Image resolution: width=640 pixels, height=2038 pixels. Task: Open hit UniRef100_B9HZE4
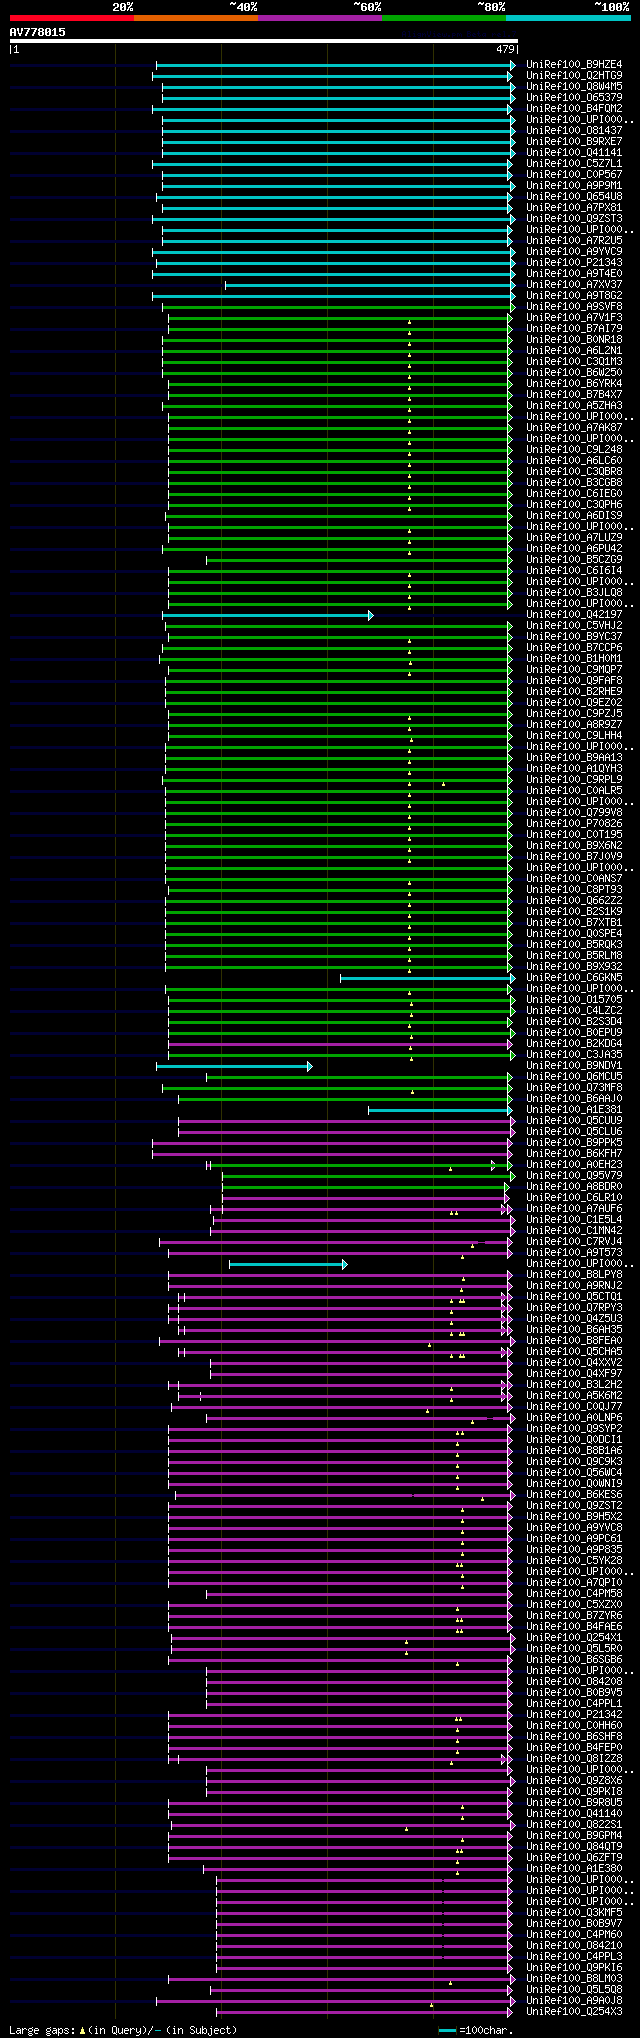point(574,65)
